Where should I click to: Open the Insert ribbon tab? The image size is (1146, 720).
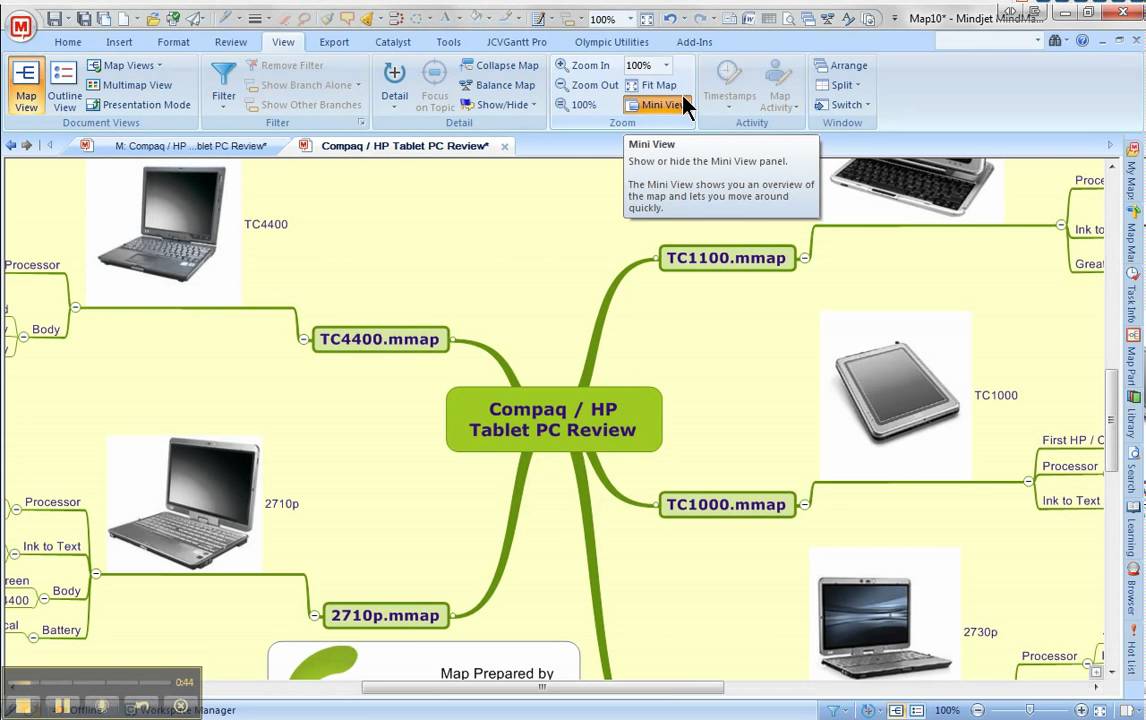coord(119,42)
